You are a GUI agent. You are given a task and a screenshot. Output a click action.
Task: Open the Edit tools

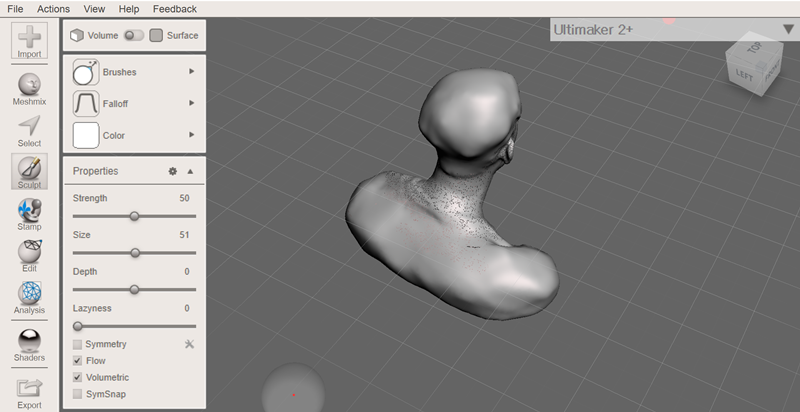(x=30, y=256)
